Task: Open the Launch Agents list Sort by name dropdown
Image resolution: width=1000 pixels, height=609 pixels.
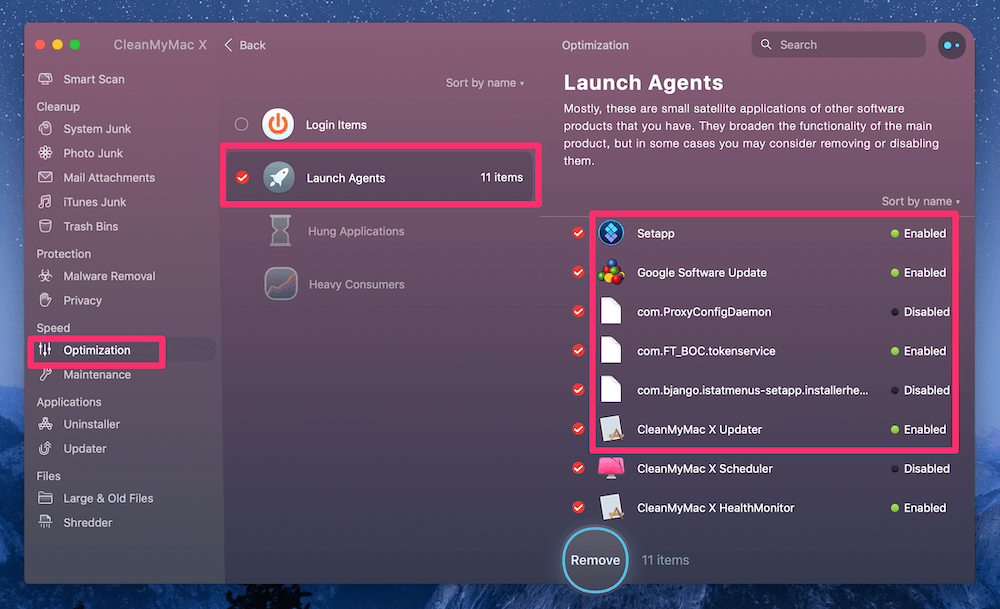Action: (x=920, y=201)
